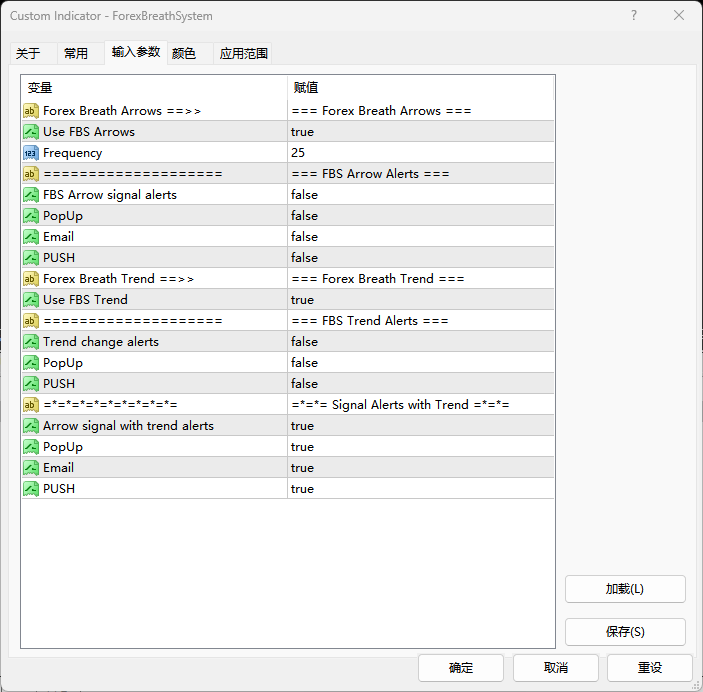The image size is (703, 692).
Task: Switch to the 应用范围 tab
Action: [x=243, y=53]
